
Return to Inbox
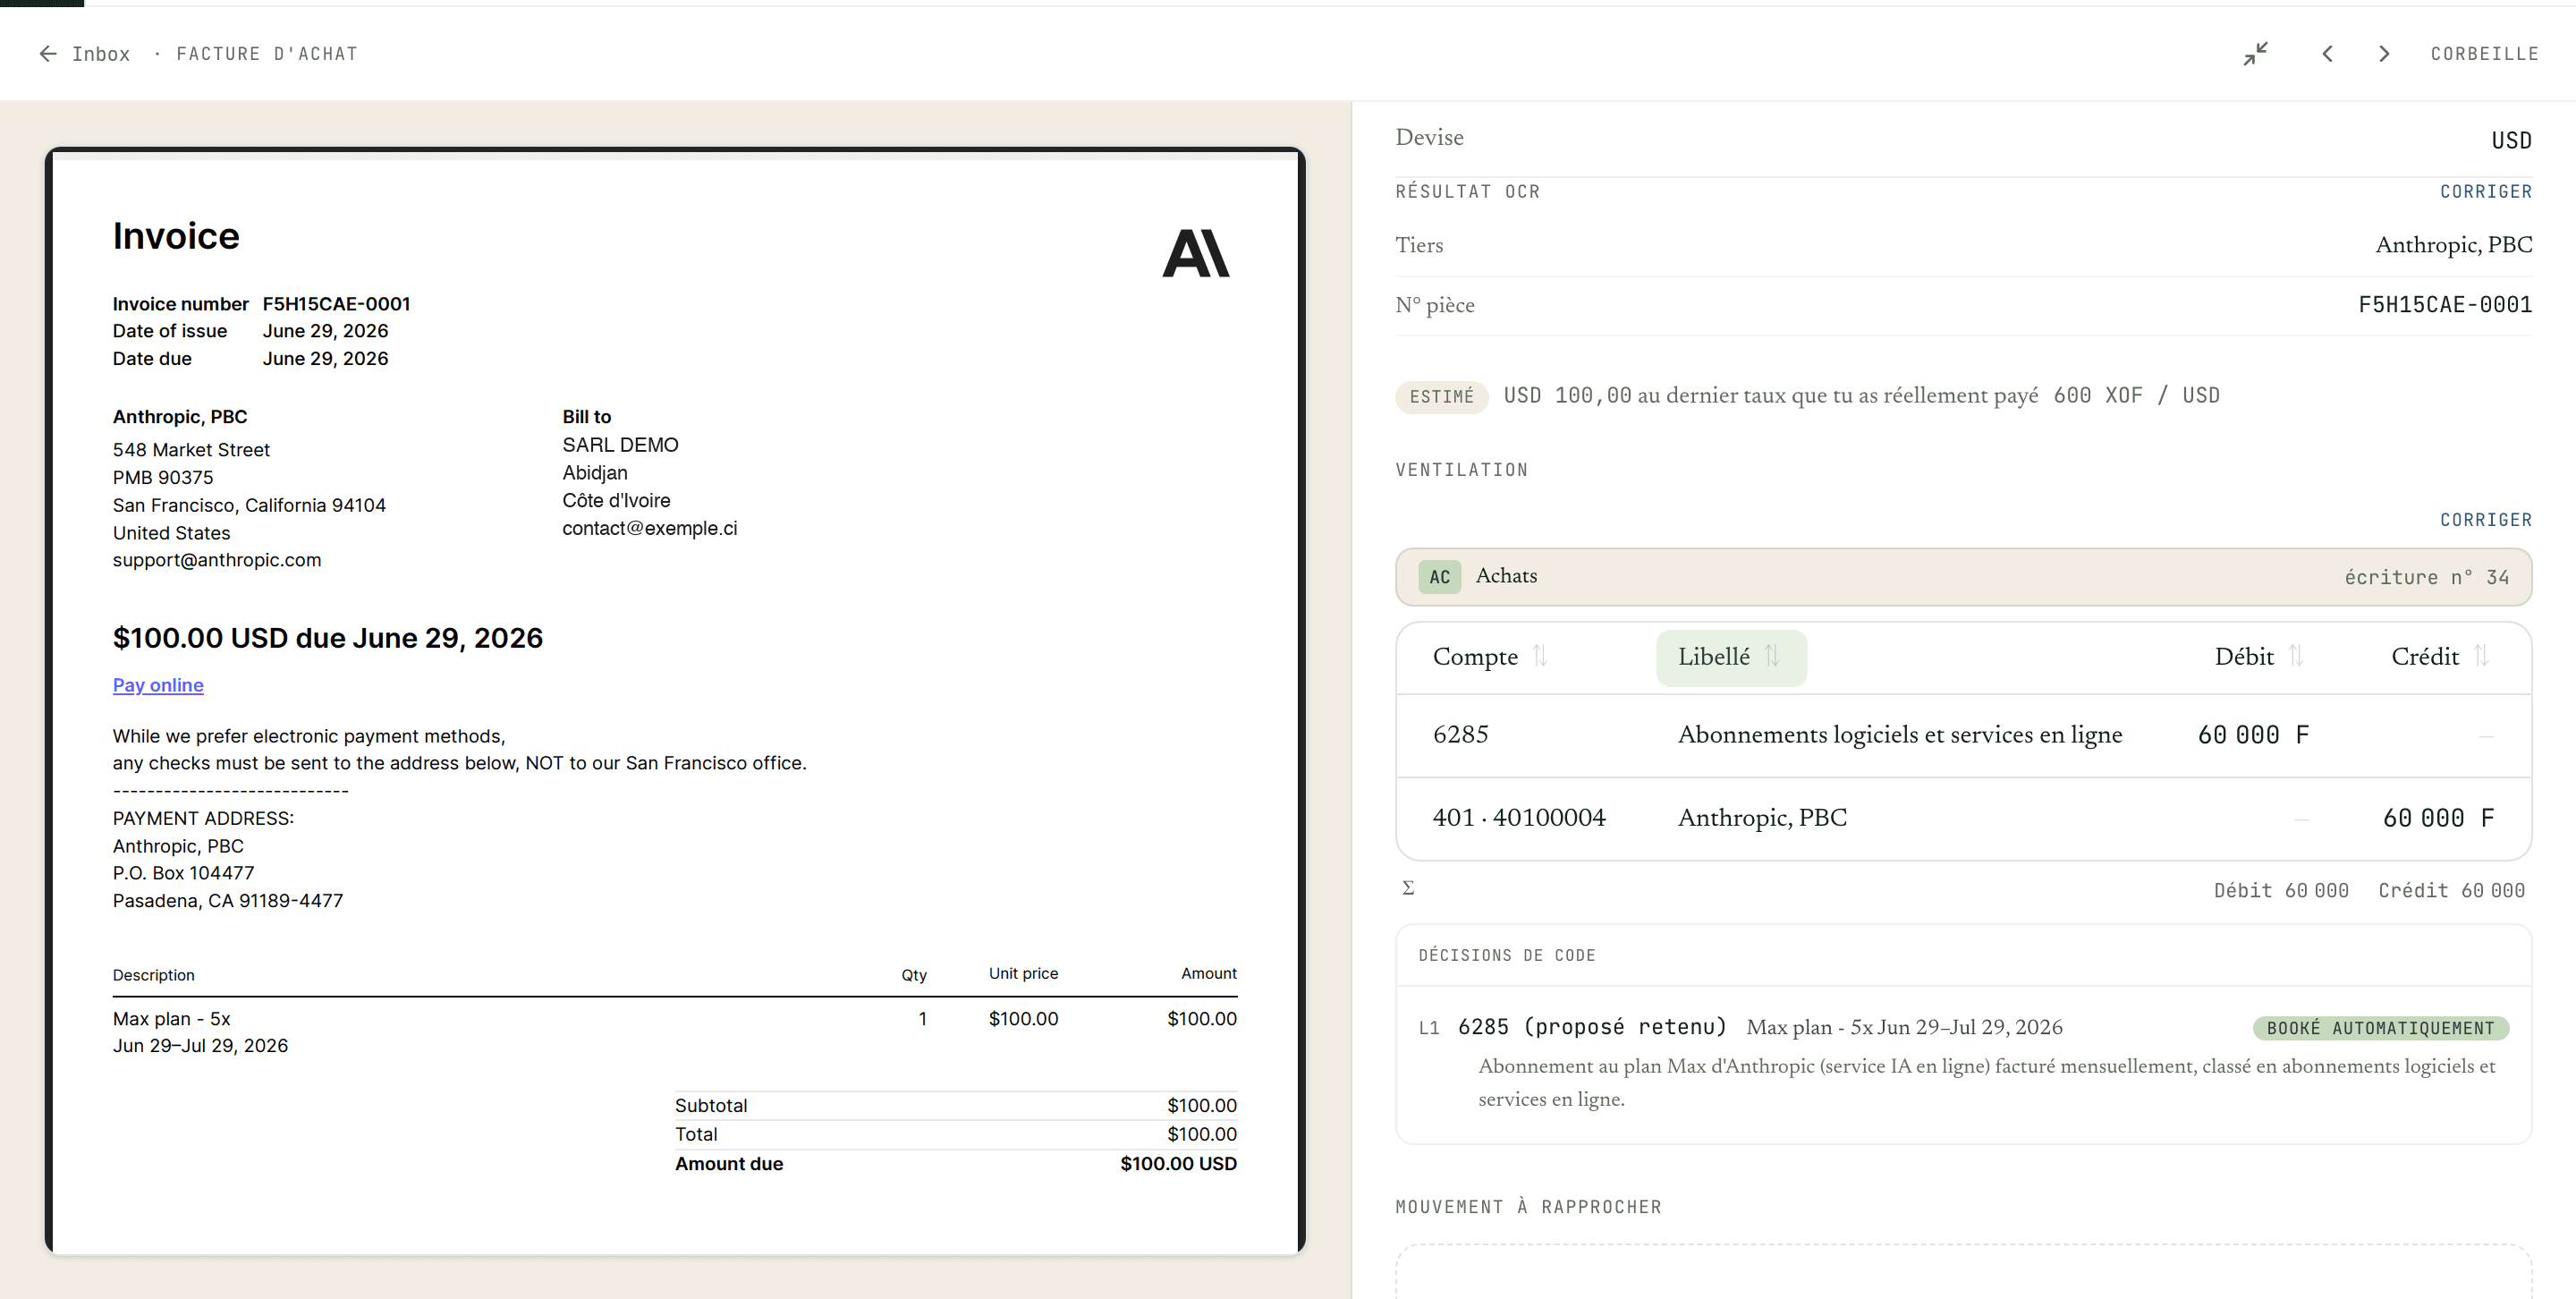pyautogui.click(x=101, y=54)
